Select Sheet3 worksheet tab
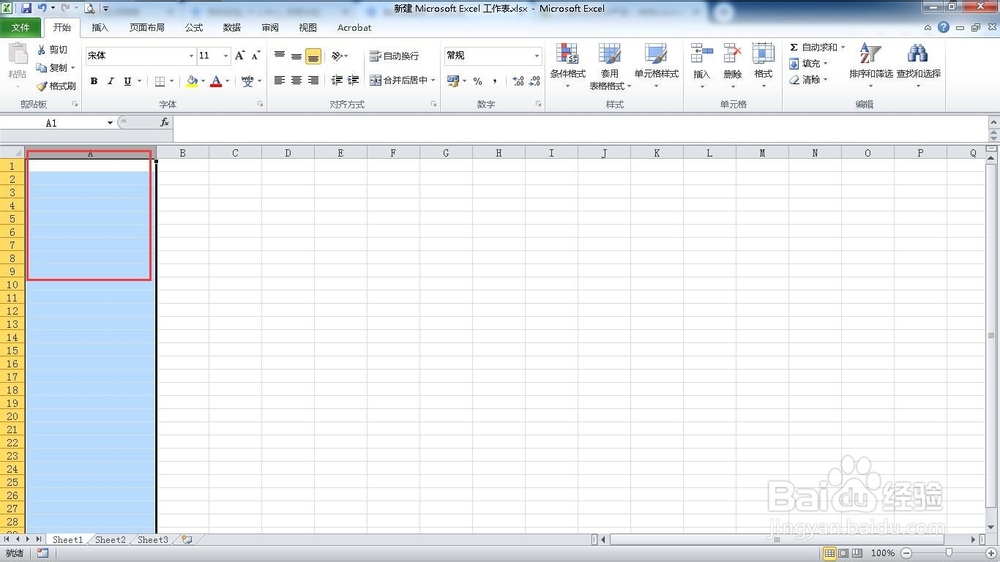This screenshot has height=562, width=1000. pos(153,540)
